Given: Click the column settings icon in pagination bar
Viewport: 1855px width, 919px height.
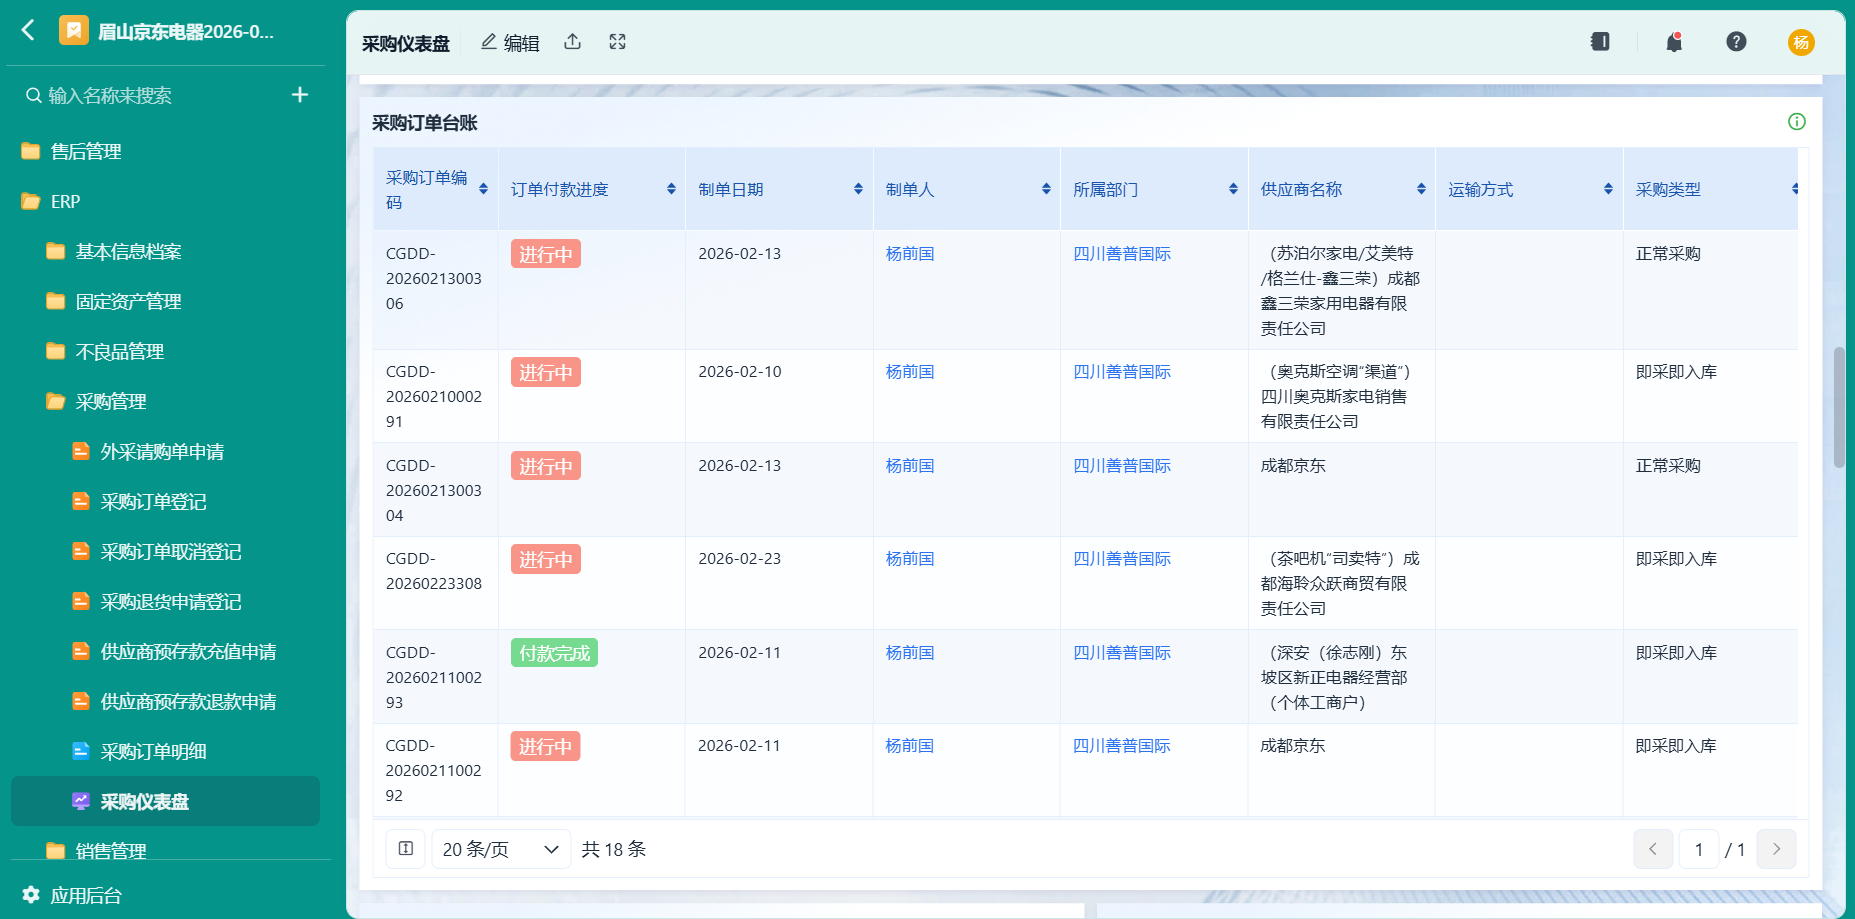Looking at the screenshot, I should pos(406,849).
